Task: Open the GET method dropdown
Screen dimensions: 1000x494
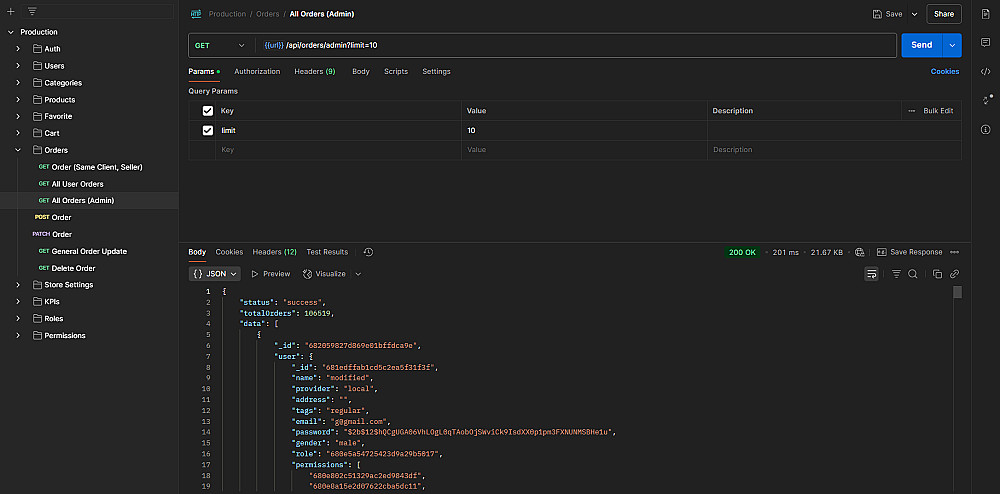Action: [x=220, y=45]
